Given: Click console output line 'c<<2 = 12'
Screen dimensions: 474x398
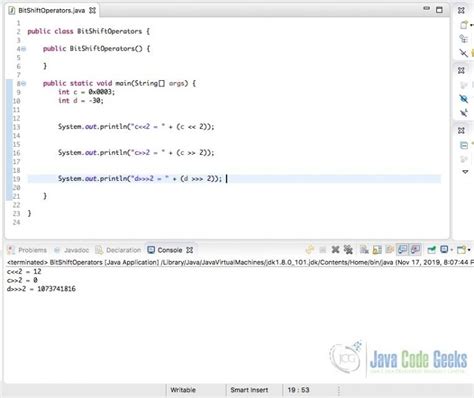Looking at the screenshot, I should coord(24,272).
